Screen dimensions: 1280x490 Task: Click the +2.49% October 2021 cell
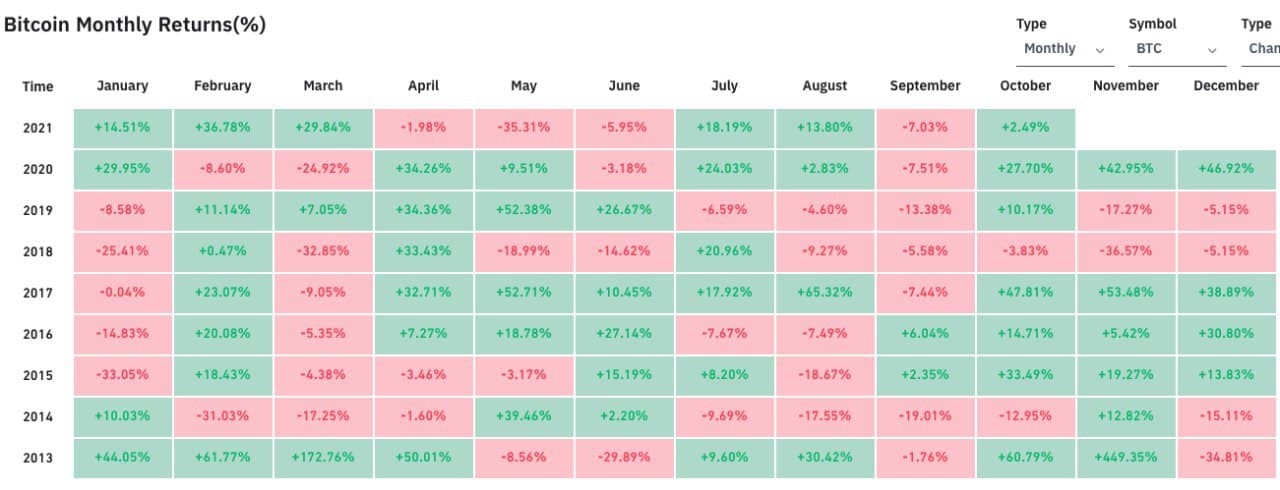(x=1025, y=128)
